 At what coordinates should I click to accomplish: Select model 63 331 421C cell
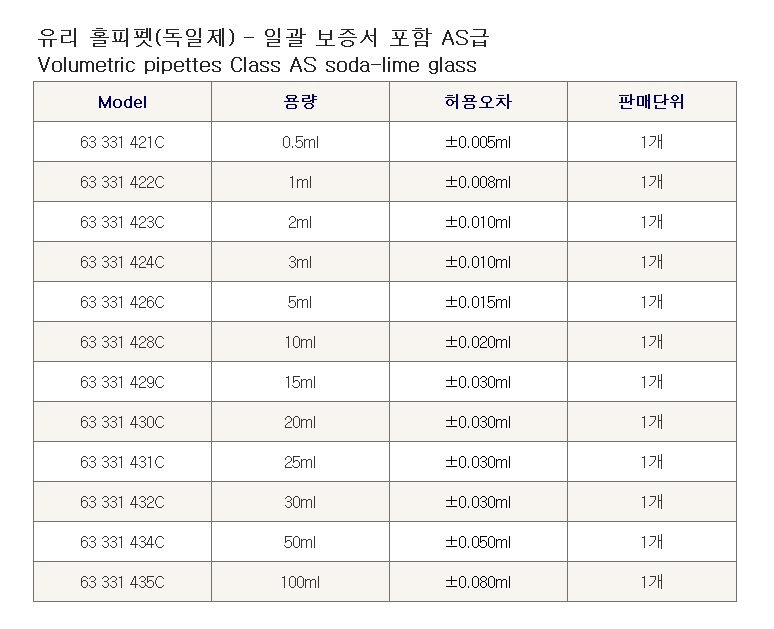(x=122, y=142)
